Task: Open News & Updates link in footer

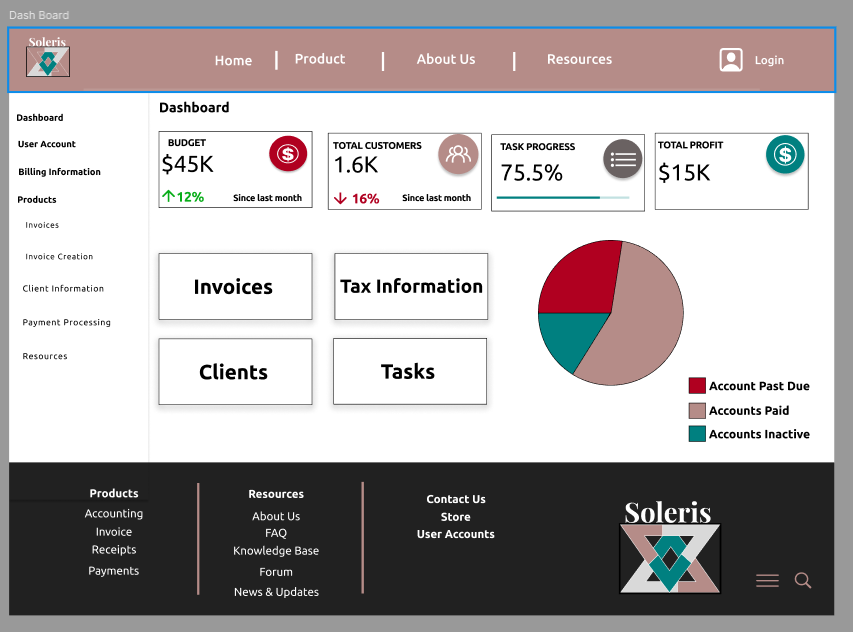Action: coord(276,592)
